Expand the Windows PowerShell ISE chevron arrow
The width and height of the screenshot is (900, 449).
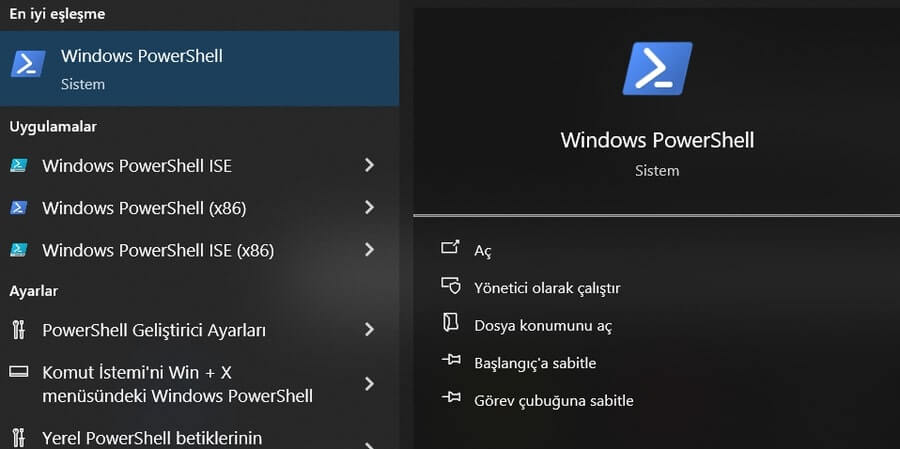pos(369,166)
